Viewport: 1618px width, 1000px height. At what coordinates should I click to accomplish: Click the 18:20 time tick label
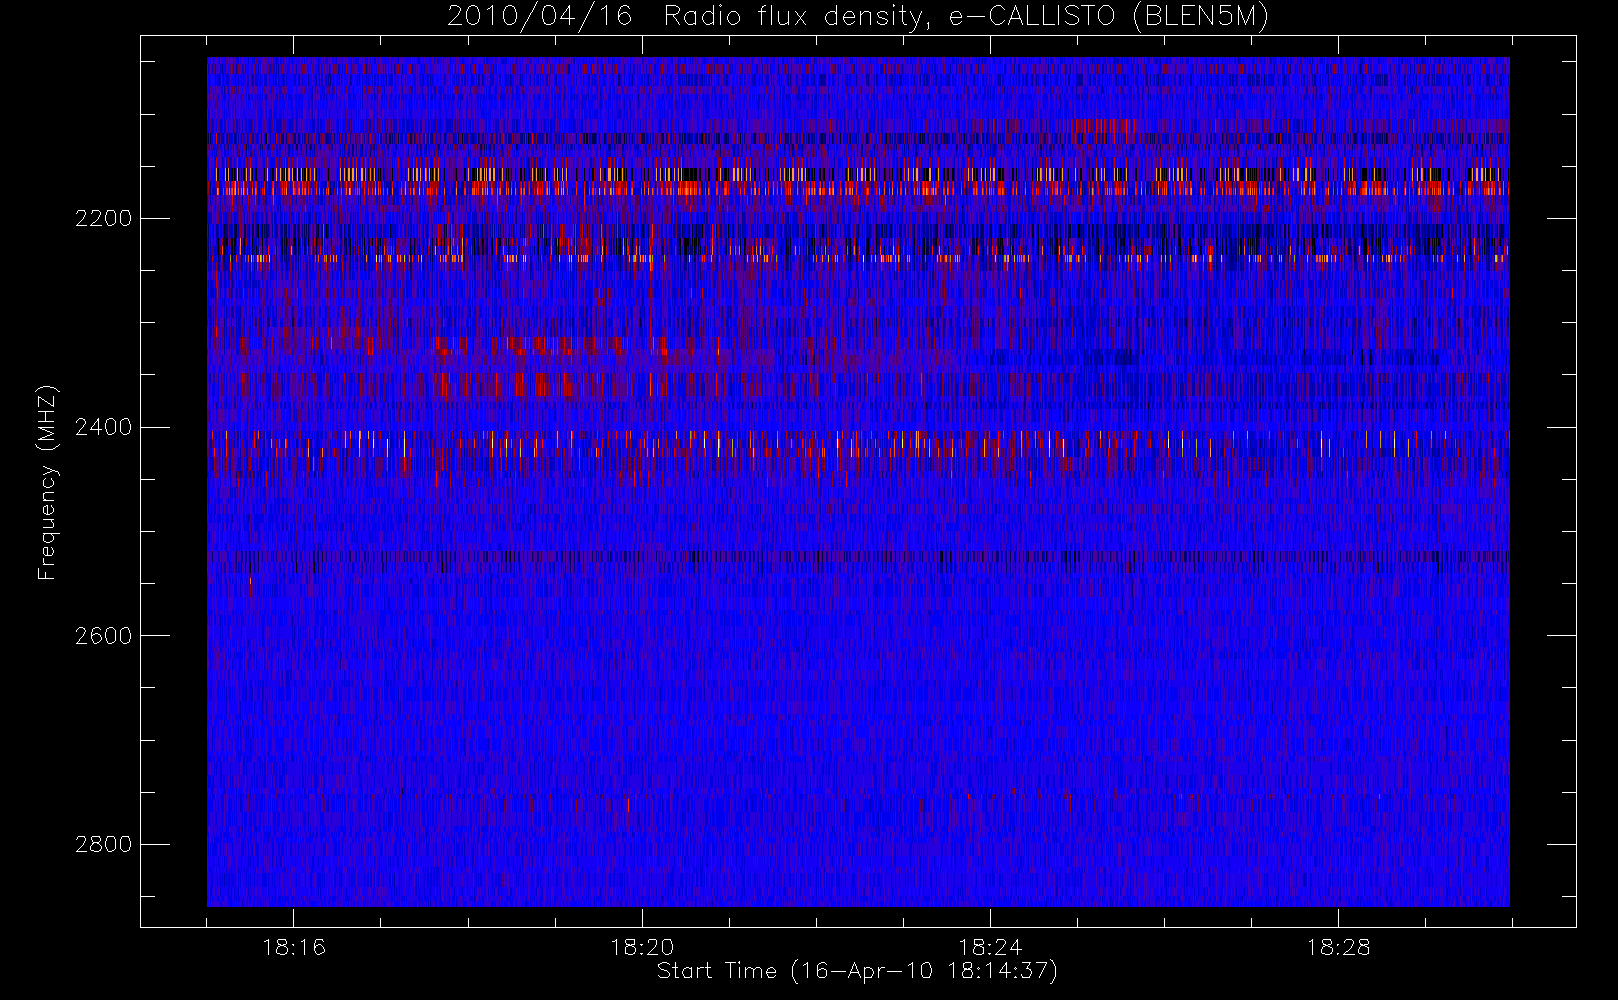(x=642, y=947)
